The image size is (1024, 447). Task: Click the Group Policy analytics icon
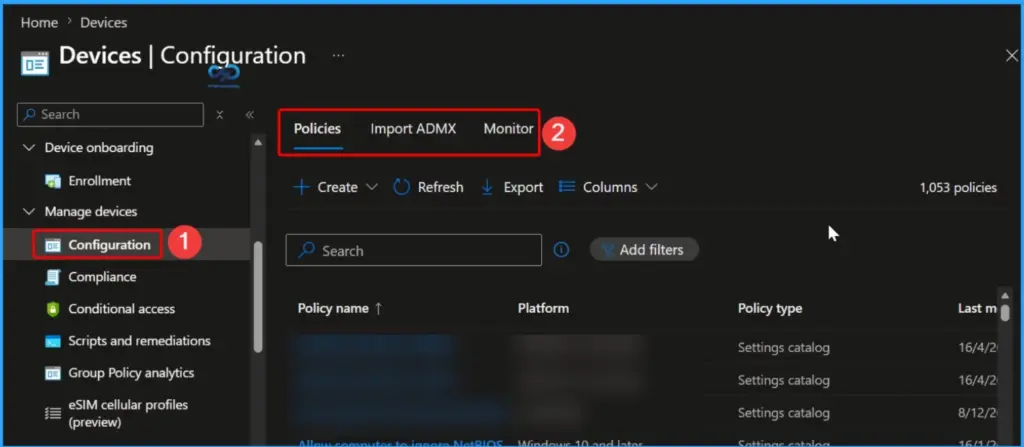click(x=53, y=373)
